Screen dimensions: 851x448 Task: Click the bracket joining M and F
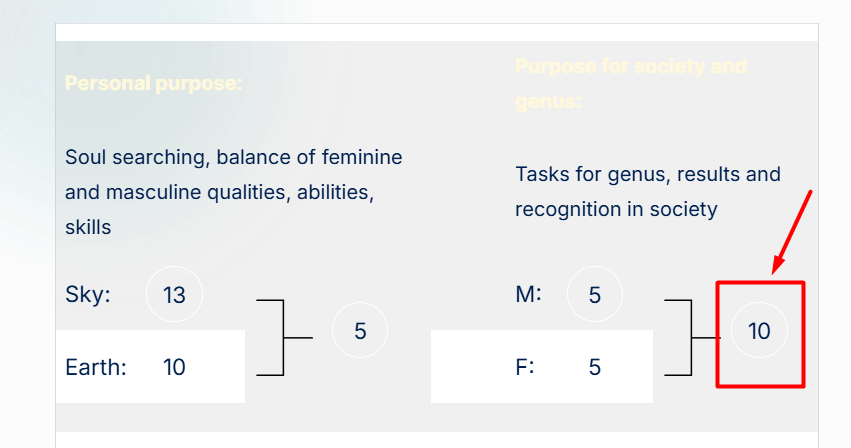(x=693, y=337)
